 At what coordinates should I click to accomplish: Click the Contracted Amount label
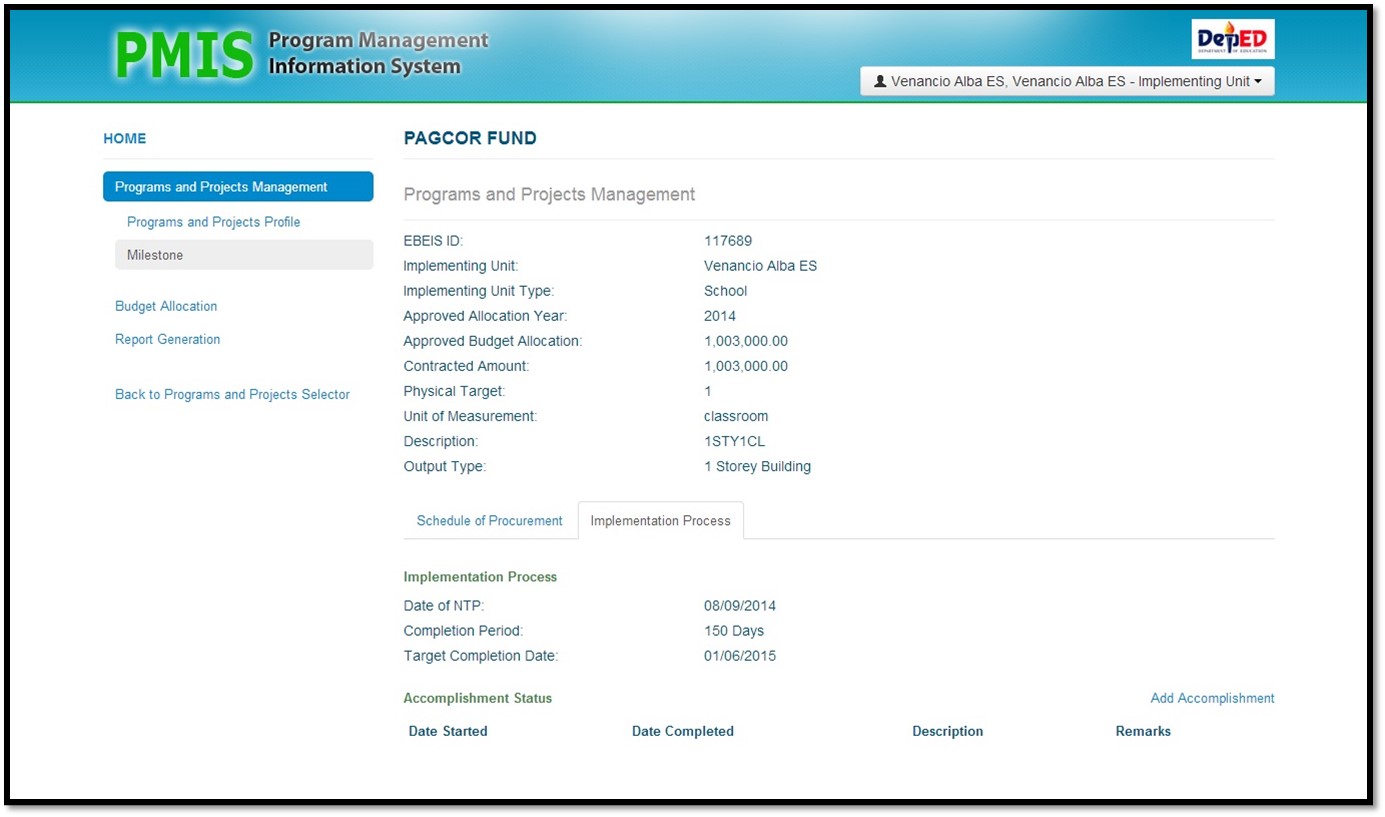click(466, 366)
